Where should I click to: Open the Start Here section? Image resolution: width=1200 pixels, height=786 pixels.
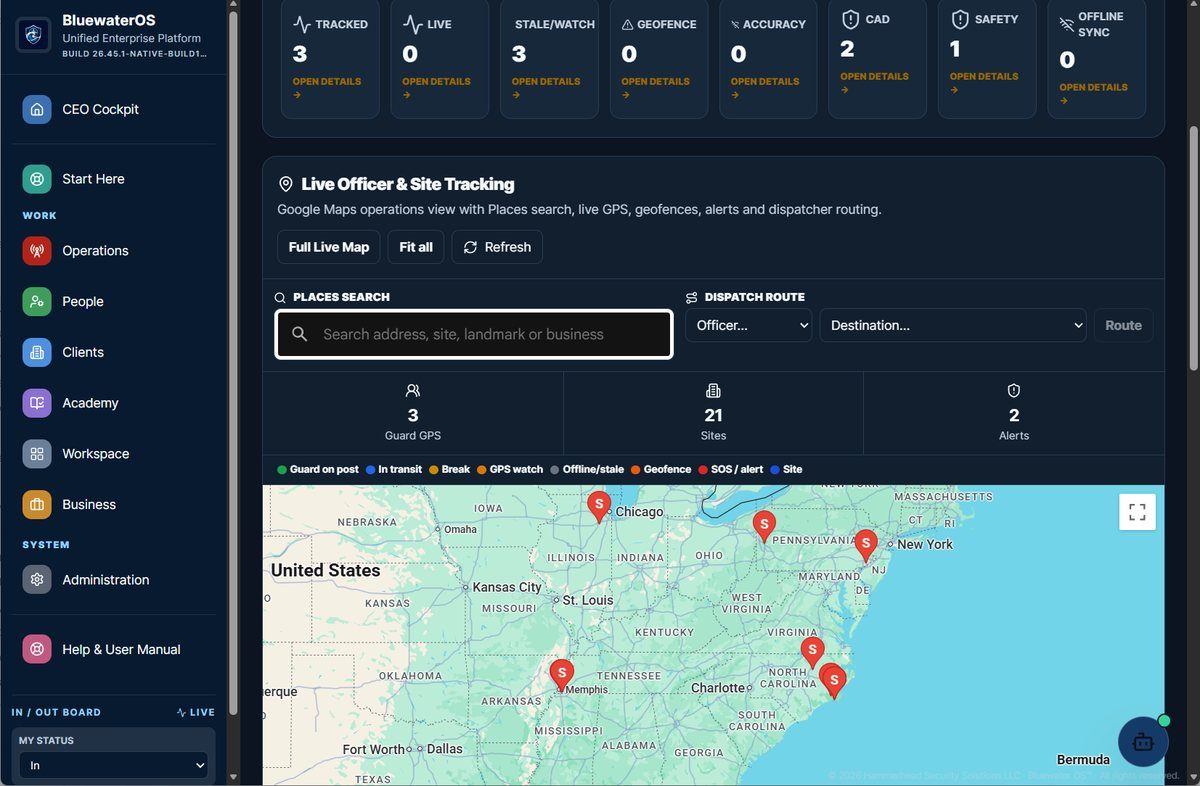(x=118, y=179)
